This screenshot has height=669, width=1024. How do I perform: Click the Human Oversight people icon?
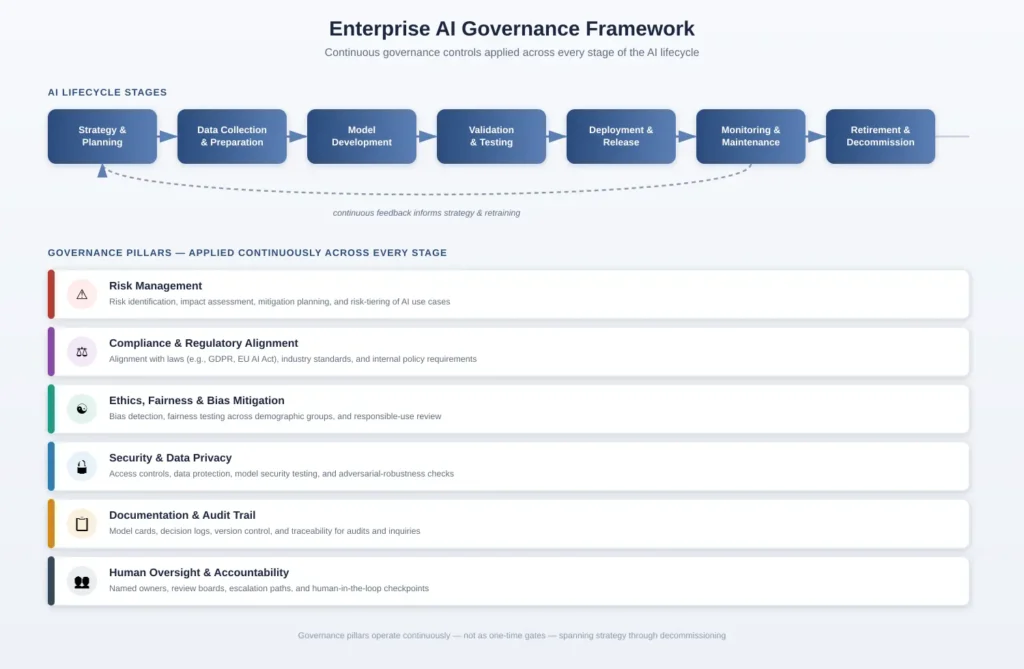[x=82, y=581]
